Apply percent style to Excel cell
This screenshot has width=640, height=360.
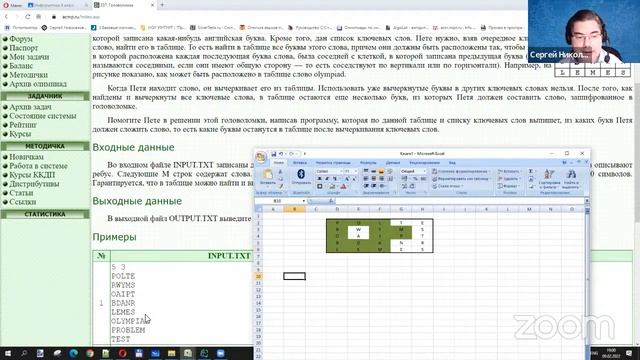(415, 179)
